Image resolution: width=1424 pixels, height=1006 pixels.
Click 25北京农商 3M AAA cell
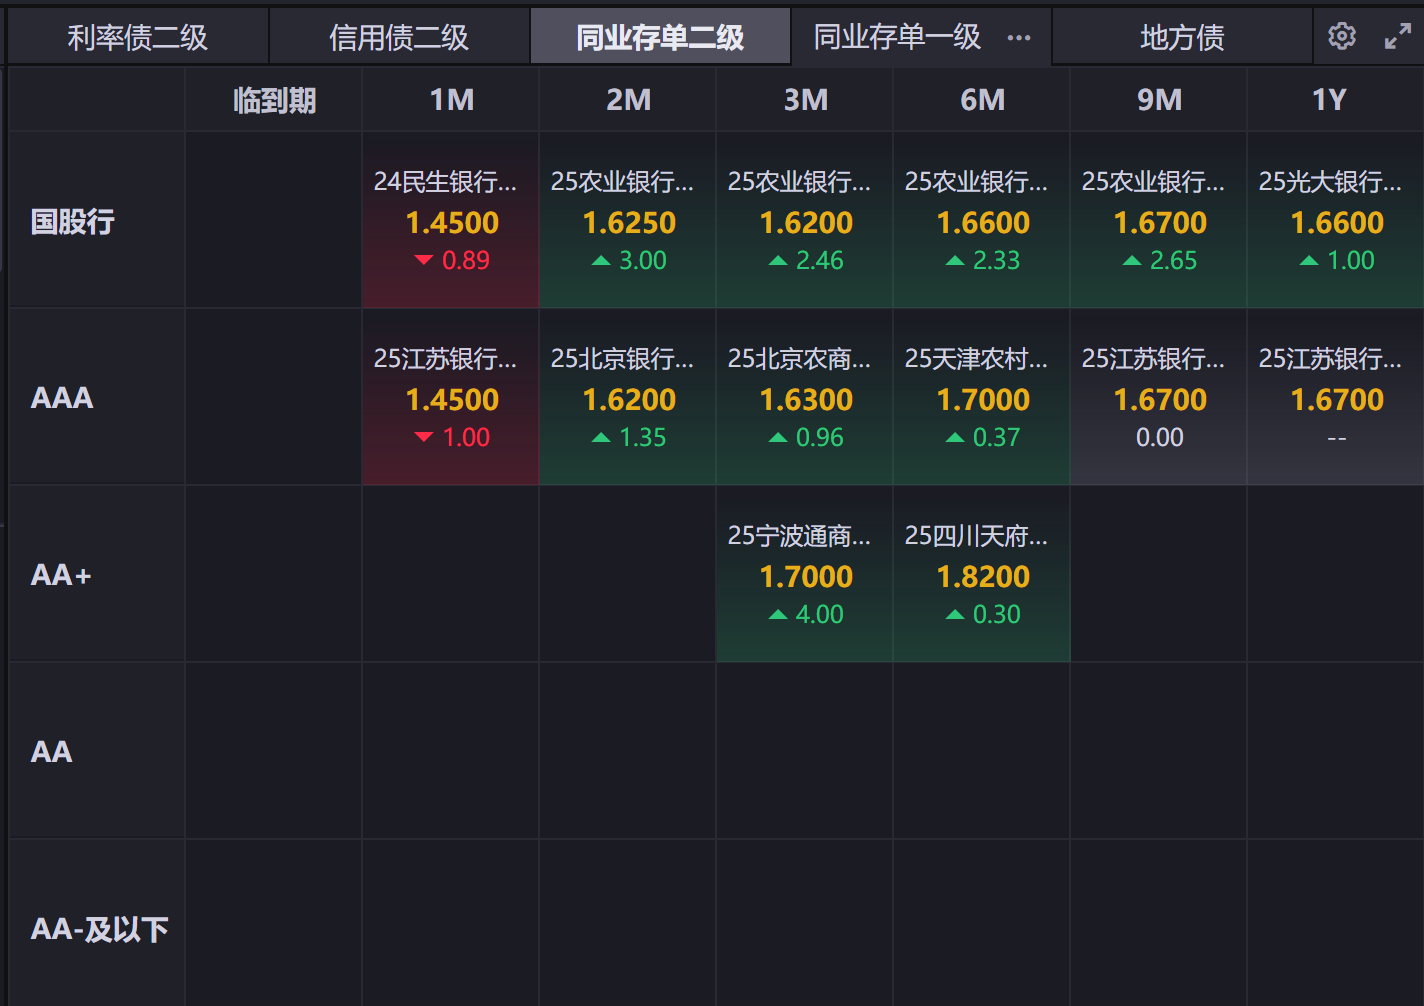tap(805, 398)
